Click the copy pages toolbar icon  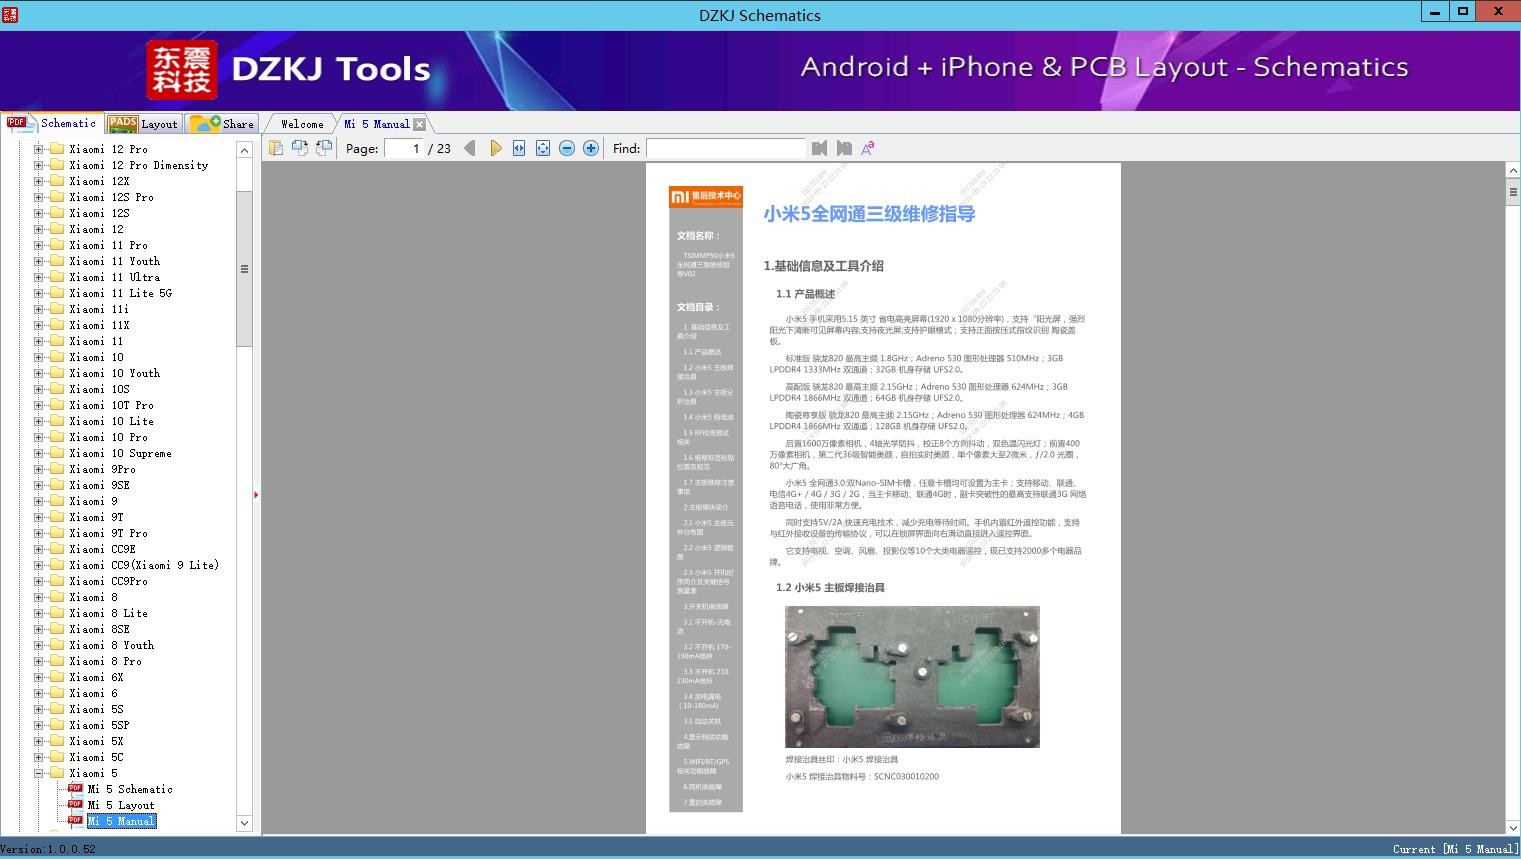point(275,148)
